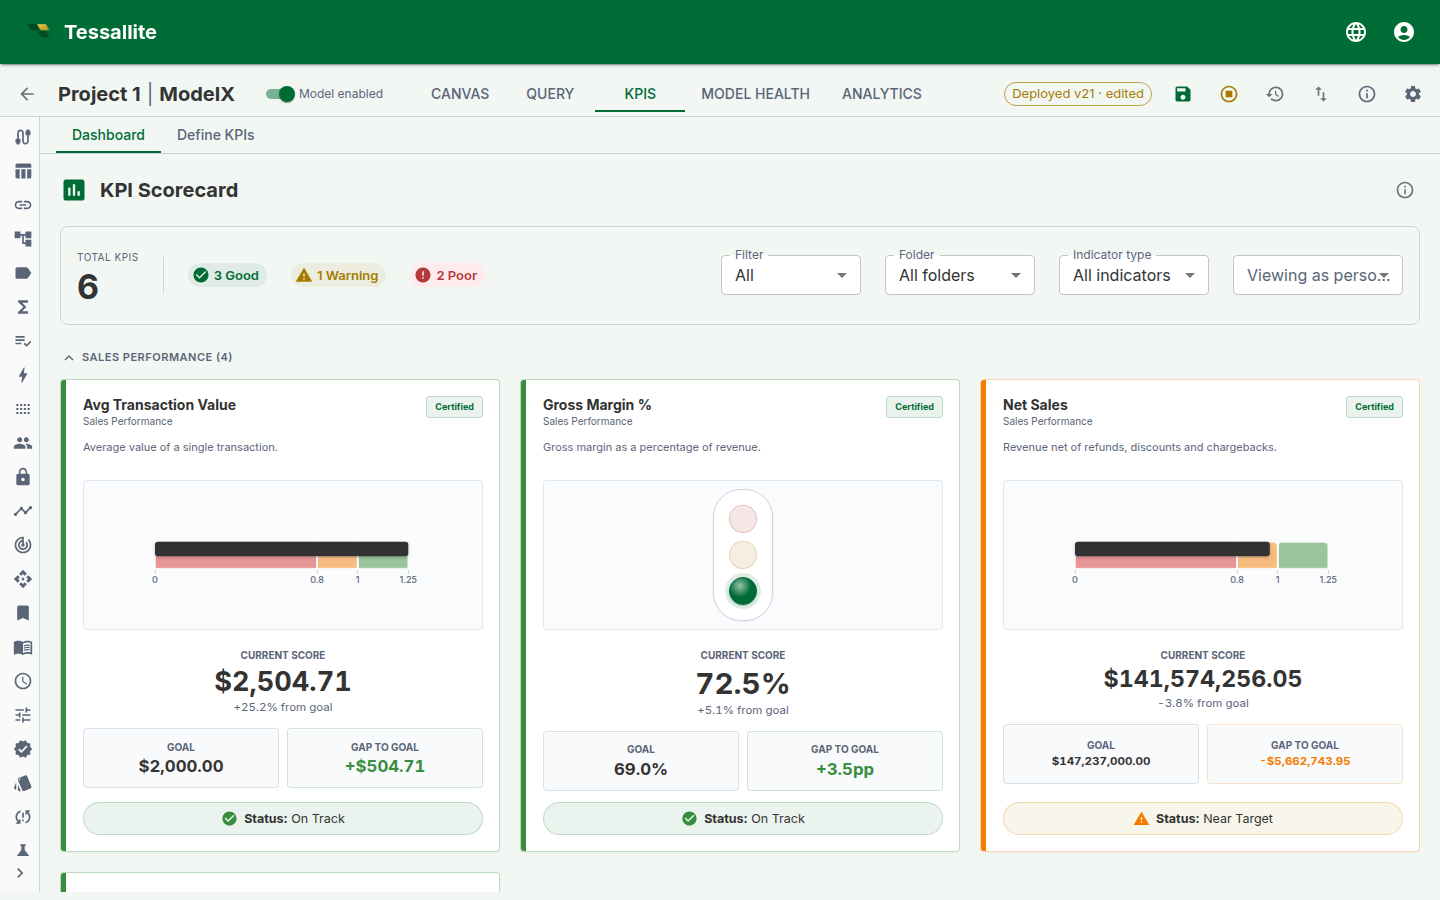Open the verified badge icon in sidebar
This screenshot has height=900, width=1440.
click(x=23, y=749)
